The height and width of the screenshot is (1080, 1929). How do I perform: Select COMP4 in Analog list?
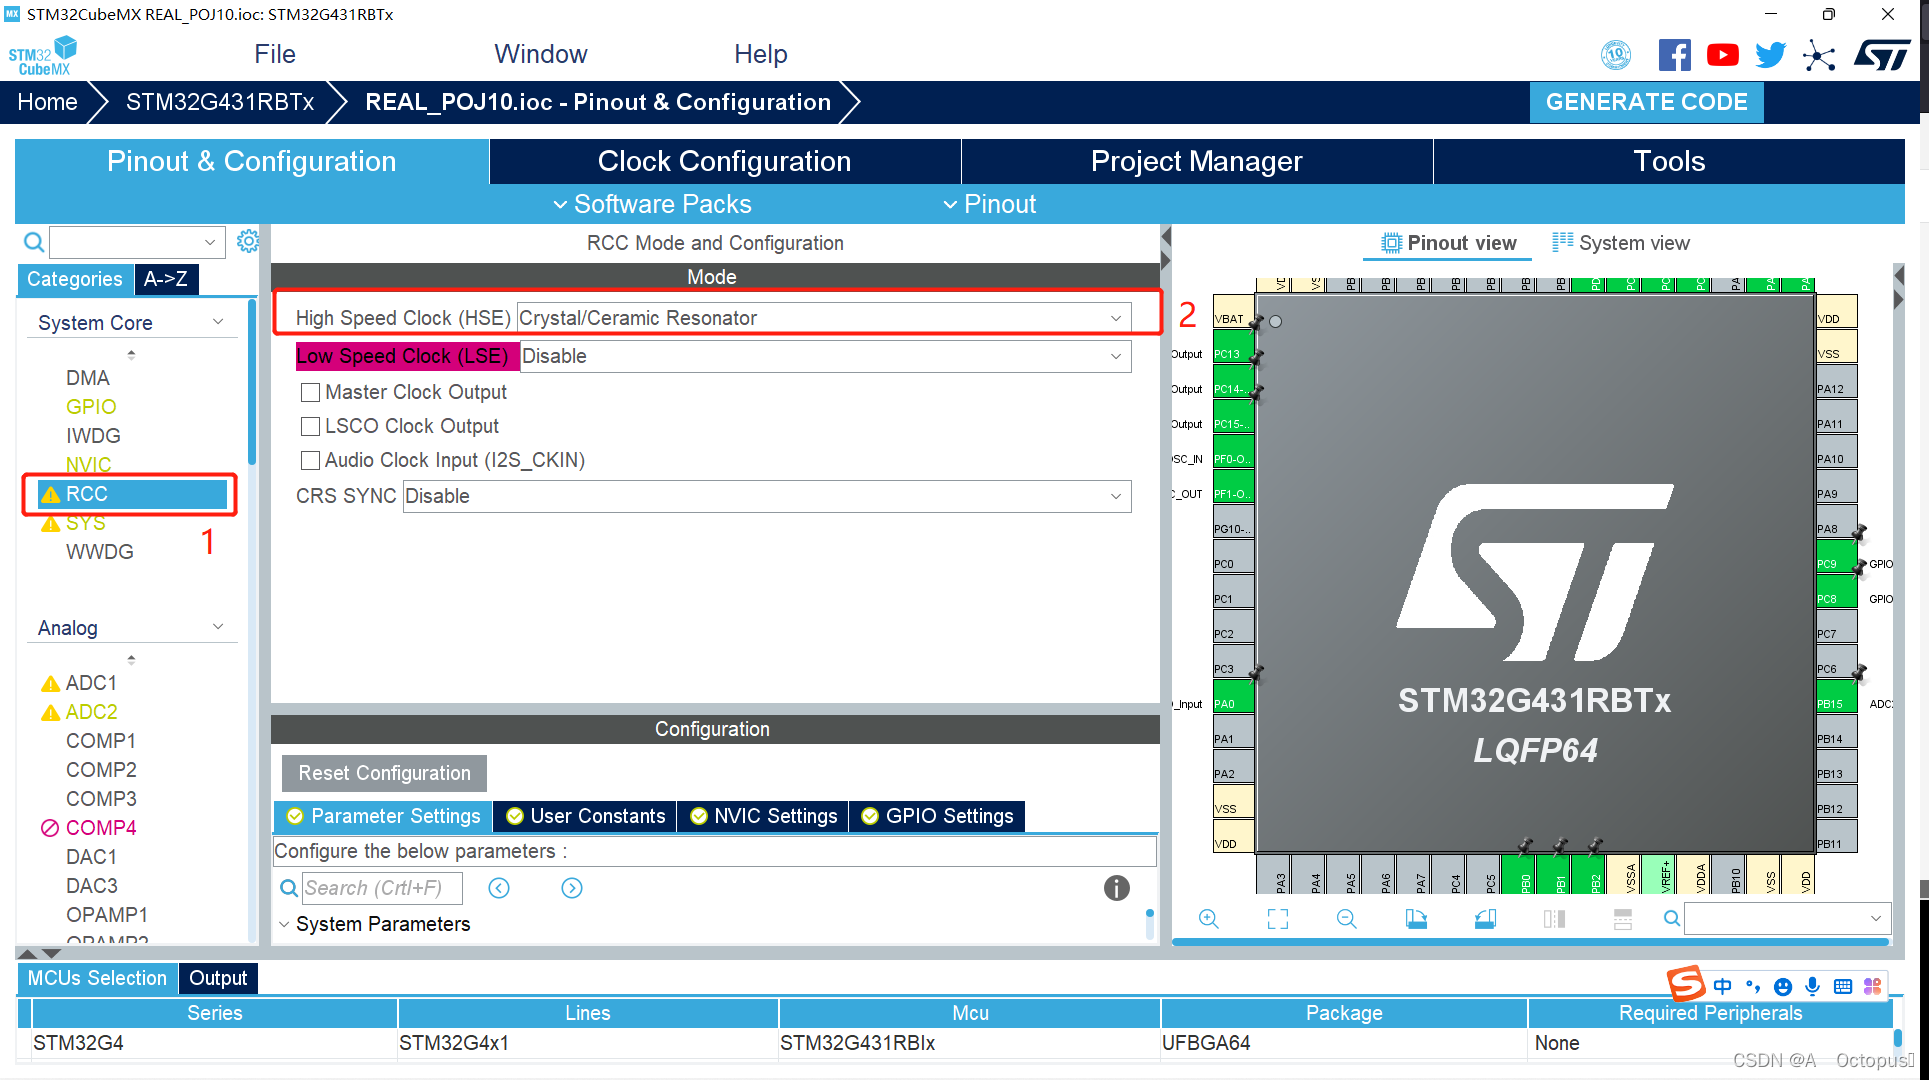tap(100, 828)
